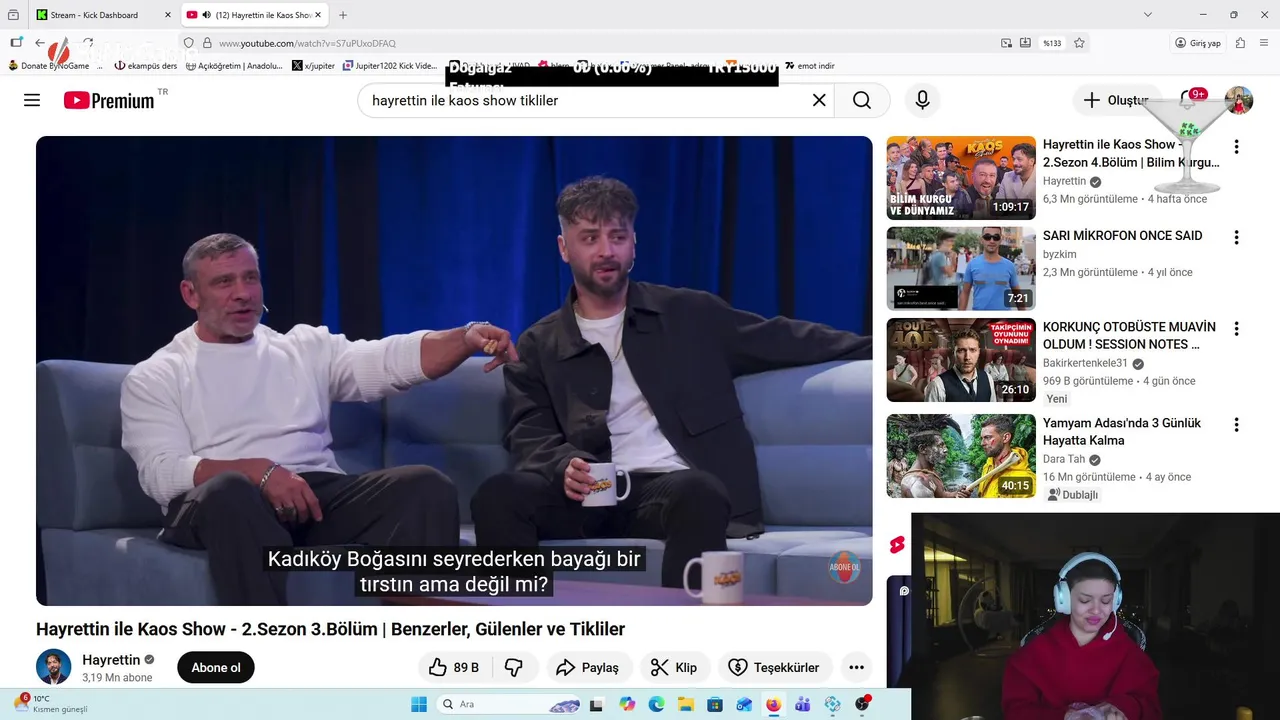Screen dimensions: 1280x720
Task: Open Jupiter1202 Kick Vide bookmark
Action: click(390, 66)
